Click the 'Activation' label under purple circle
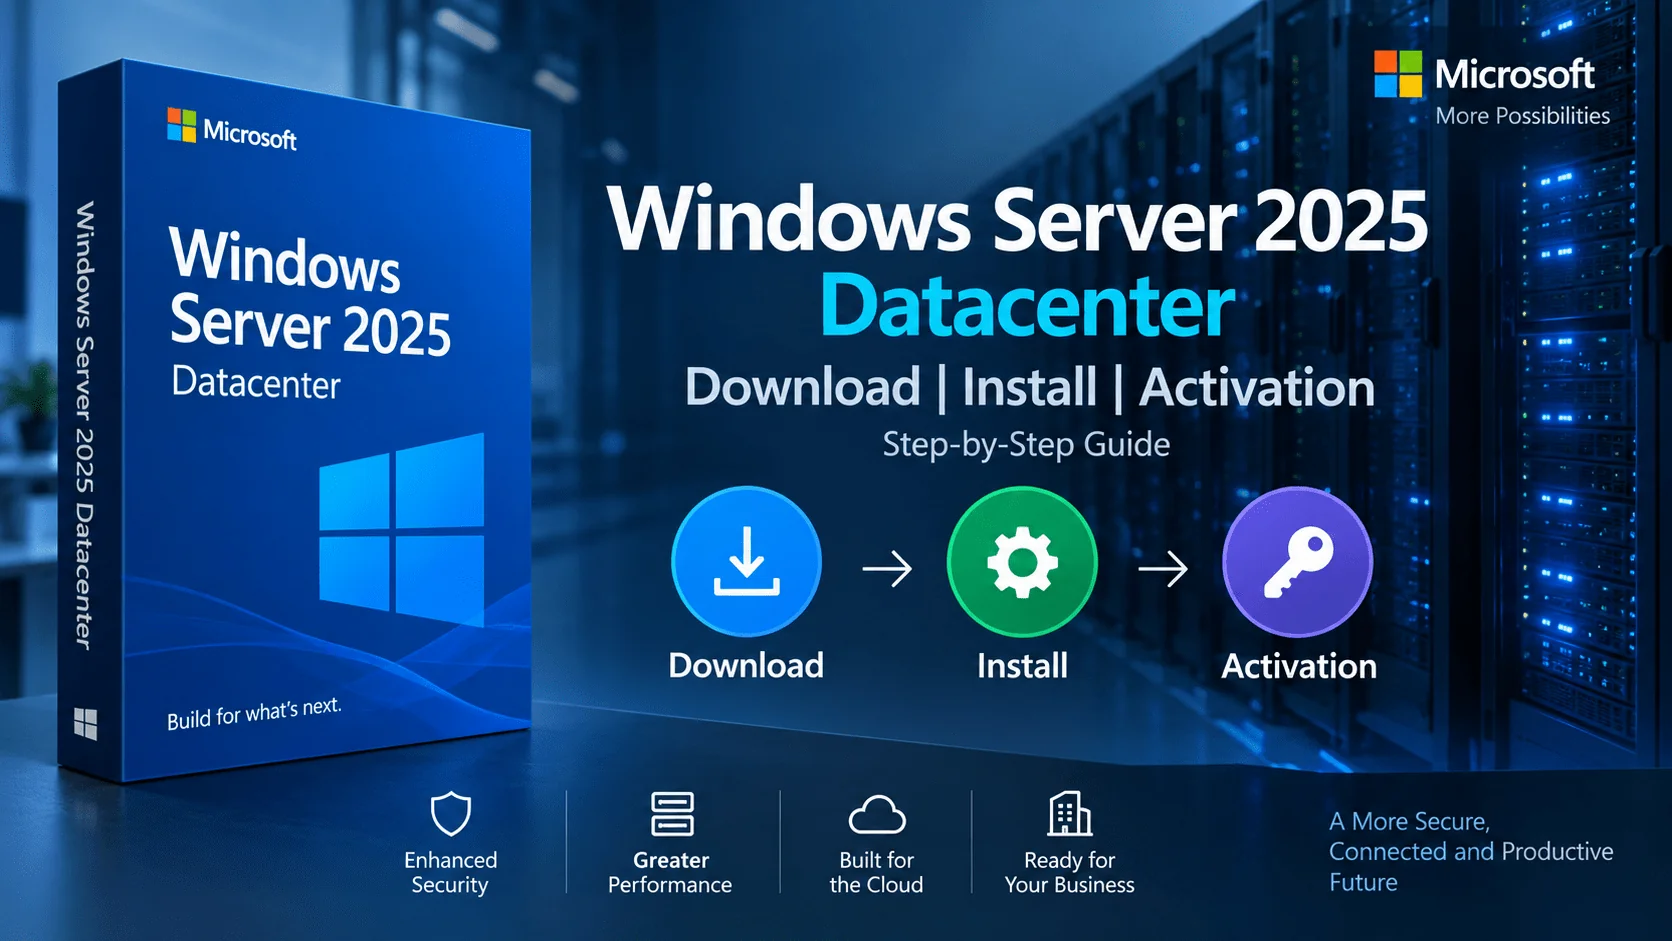 pos(1299,666)
